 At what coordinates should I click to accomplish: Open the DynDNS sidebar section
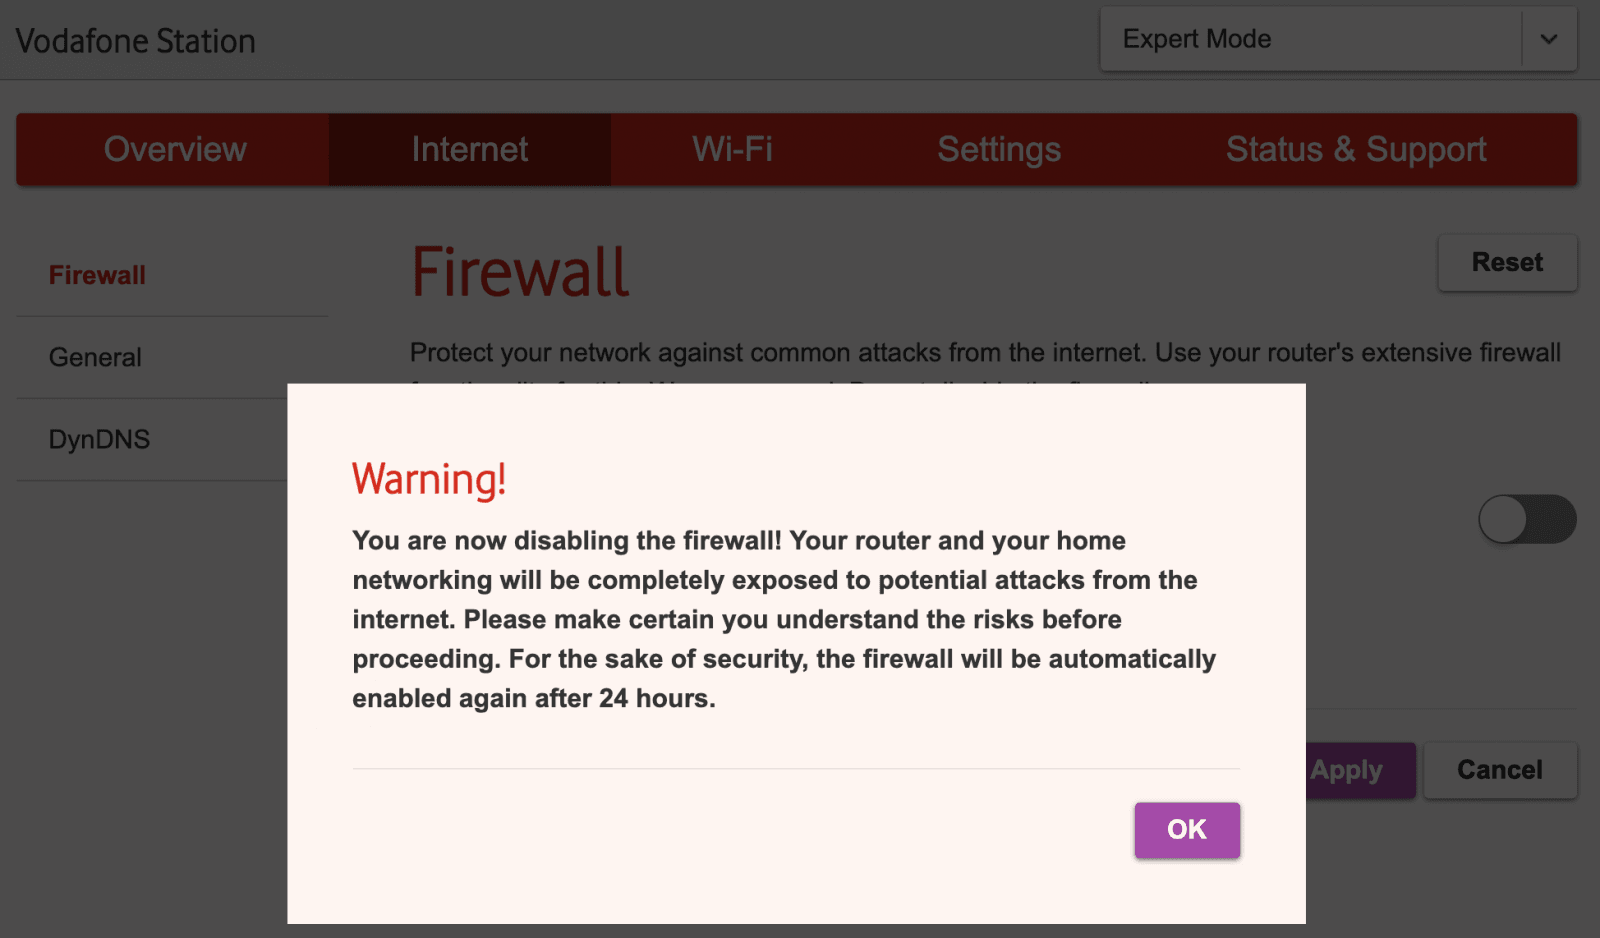click(99, 439)
